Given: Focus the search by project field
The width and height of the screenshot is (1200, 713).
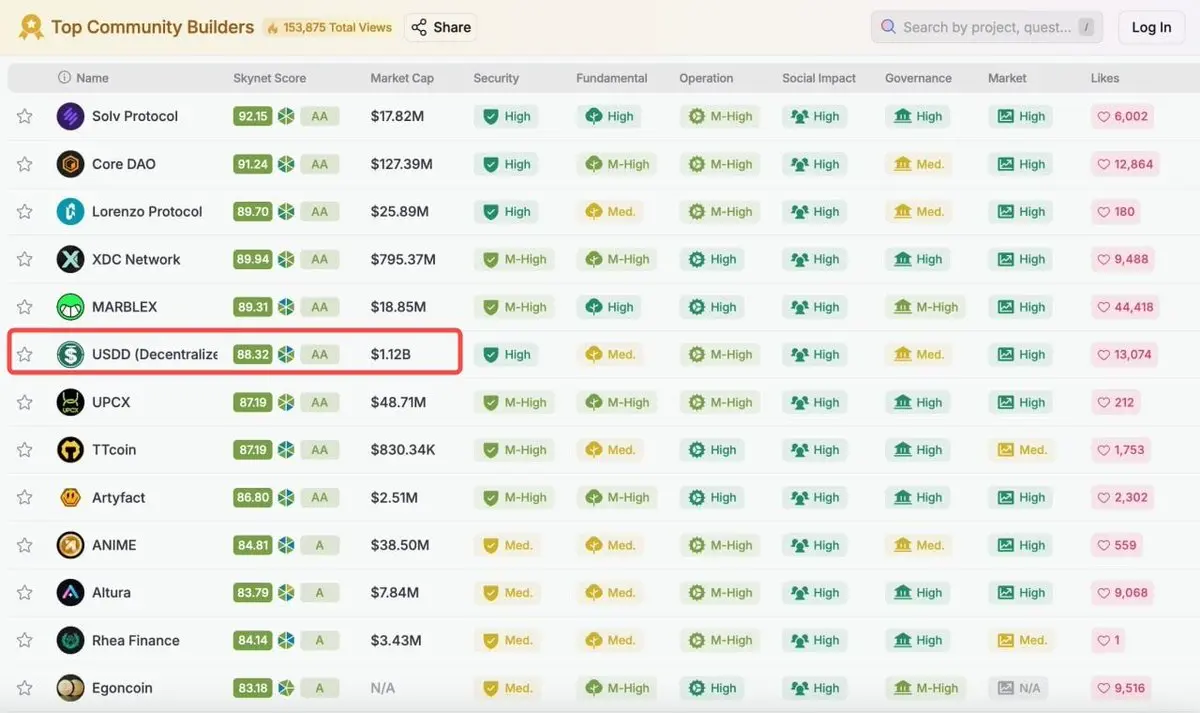Looking at the screenshot, I should (987, 27).
